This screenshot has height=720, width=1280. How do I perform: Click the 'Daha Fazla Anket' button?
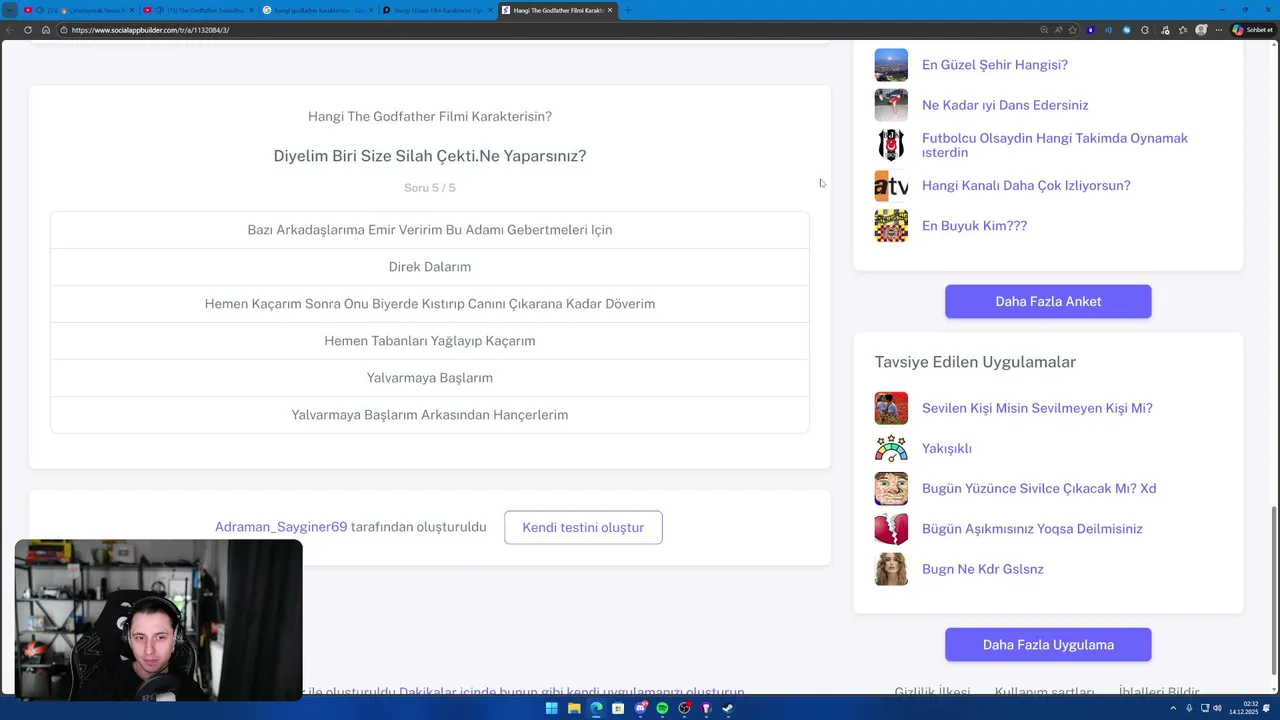tap(1048, 301)
